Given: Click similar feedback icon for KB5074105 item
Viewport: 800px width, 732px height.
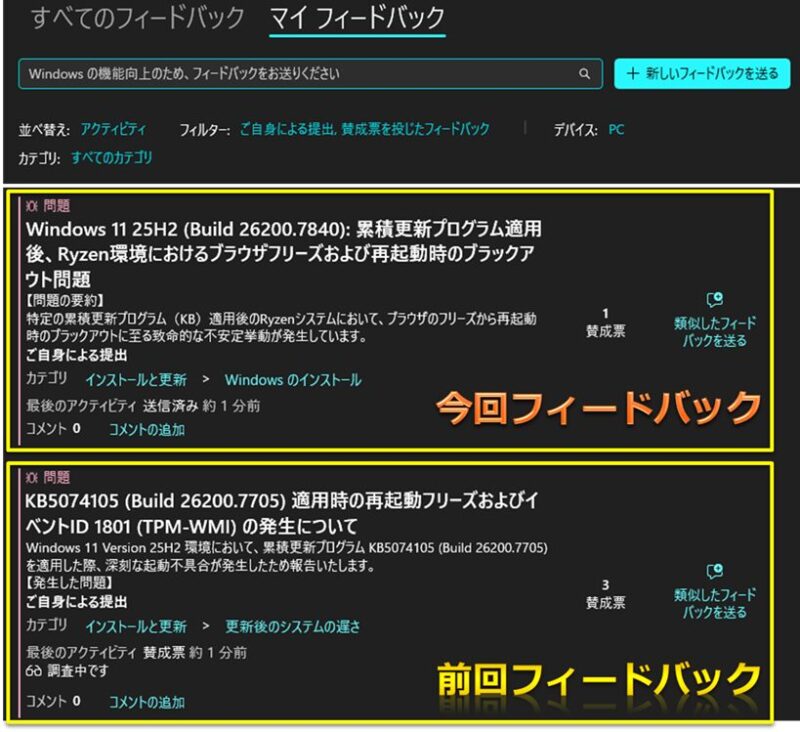Looking at the screenshot, I should [x=714, y=572].
